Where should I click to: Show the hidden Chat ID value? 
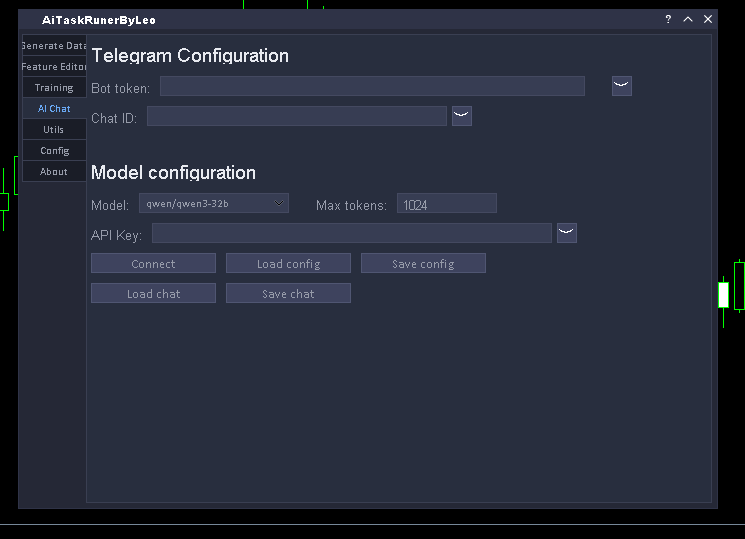click(x=461, y=116)
